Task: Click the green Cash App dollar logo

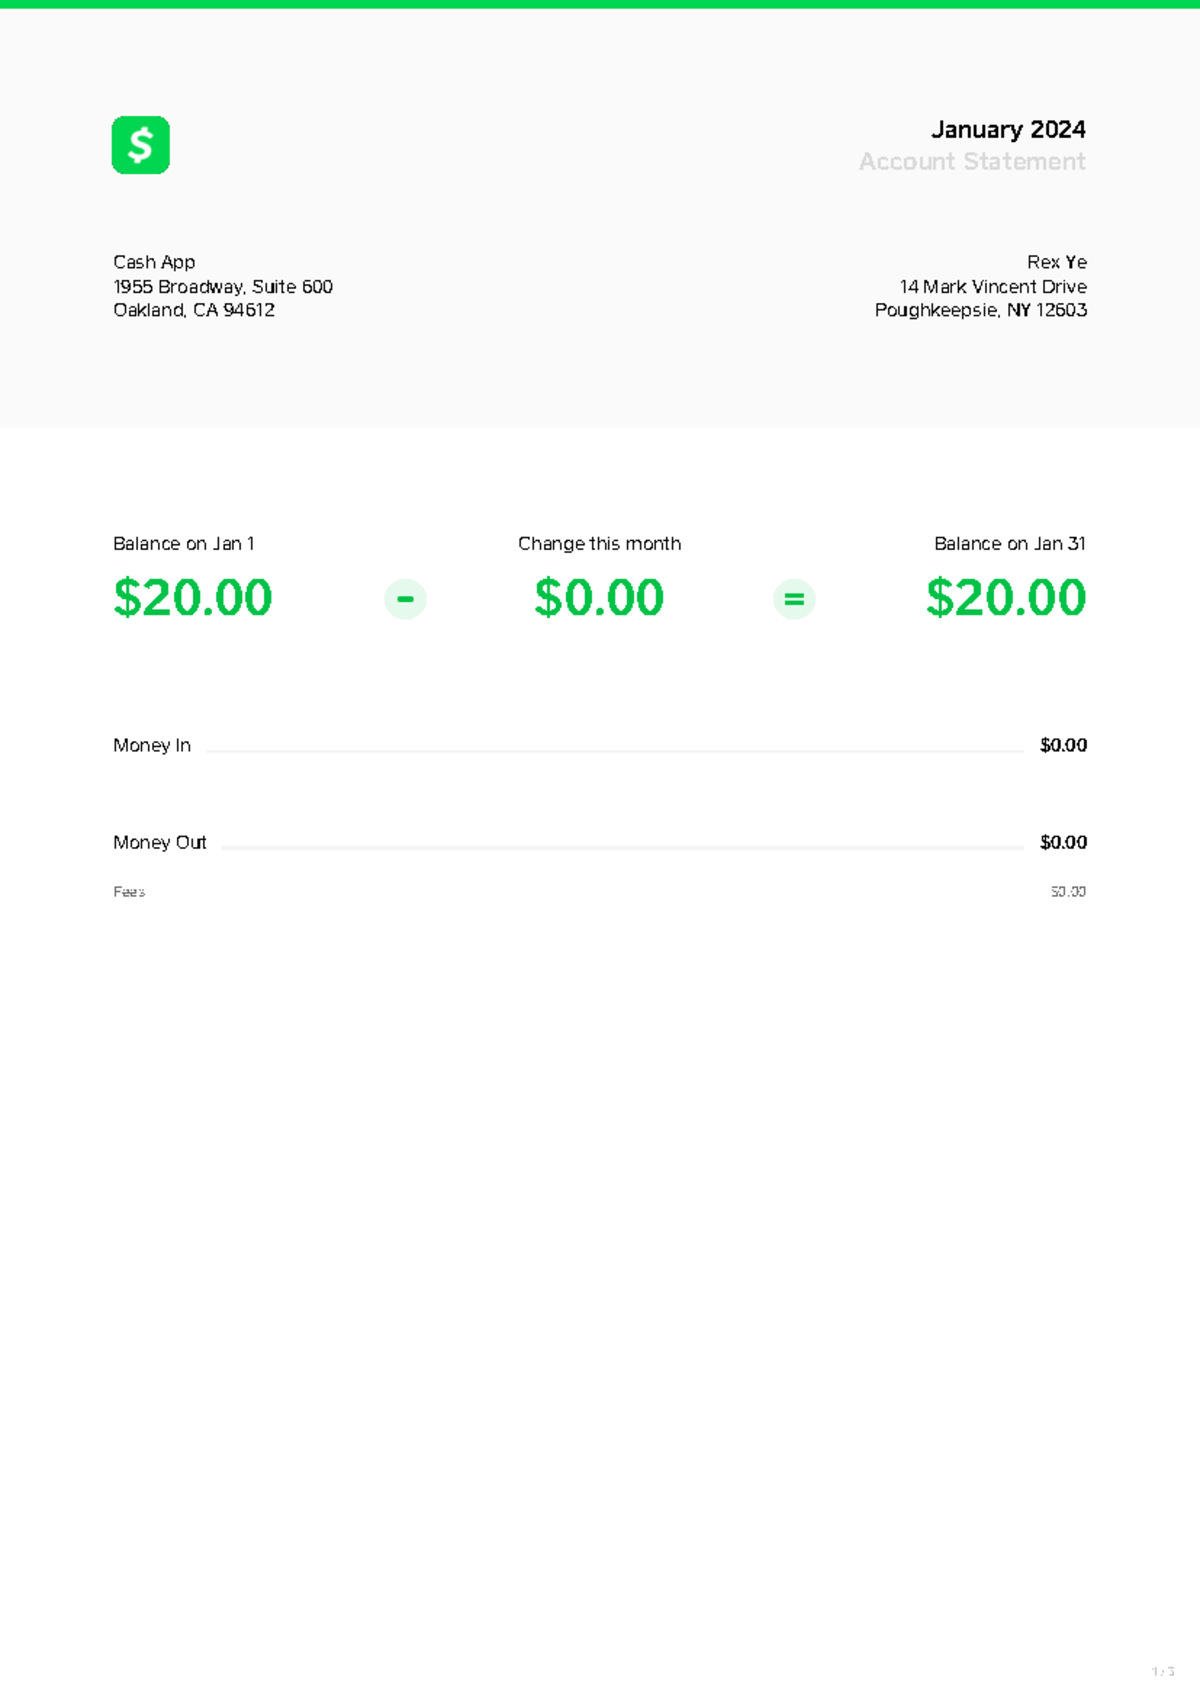Action: 141,145
